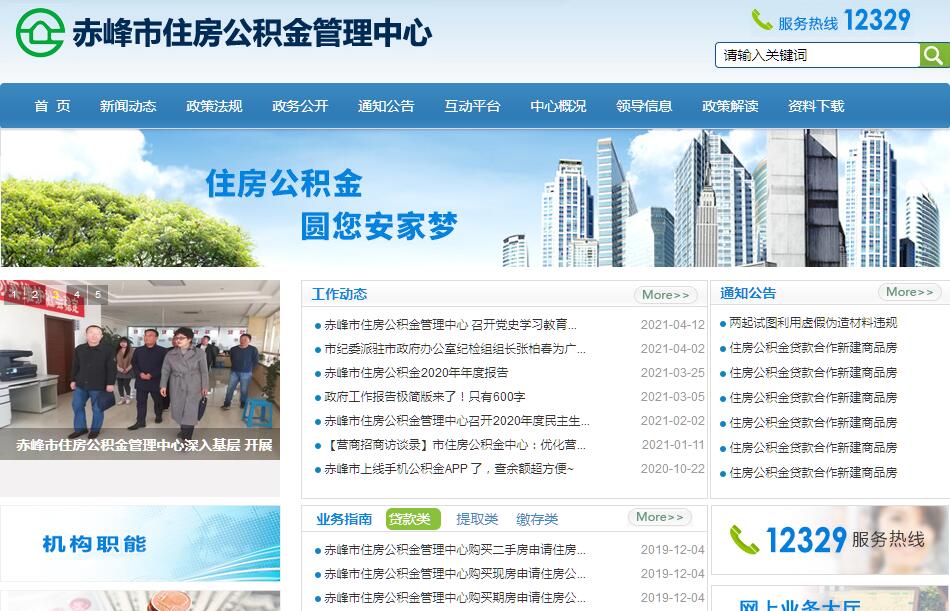950x611 pixels.
Task: Click the 请输入关键词 search input field
Action: coord(816,55)
